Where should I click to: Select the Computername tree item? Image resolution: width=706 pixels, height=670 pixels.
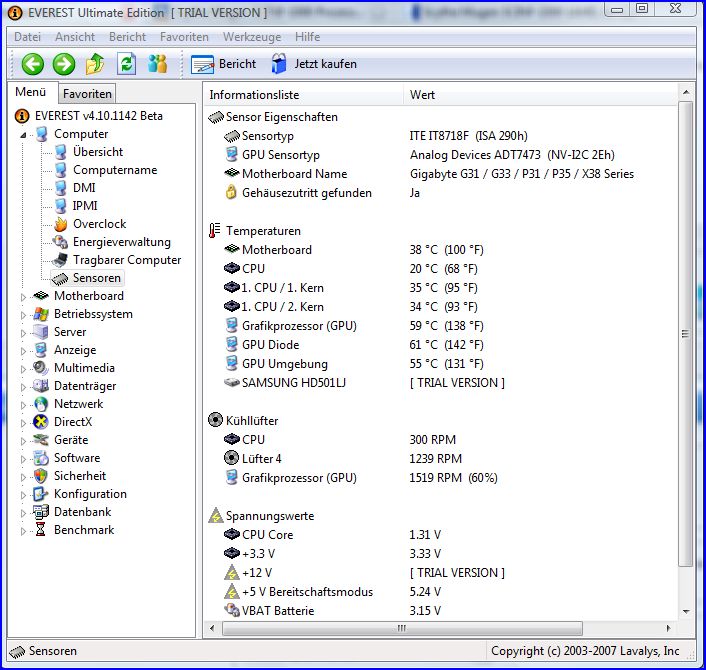click(x=115, y=170)
